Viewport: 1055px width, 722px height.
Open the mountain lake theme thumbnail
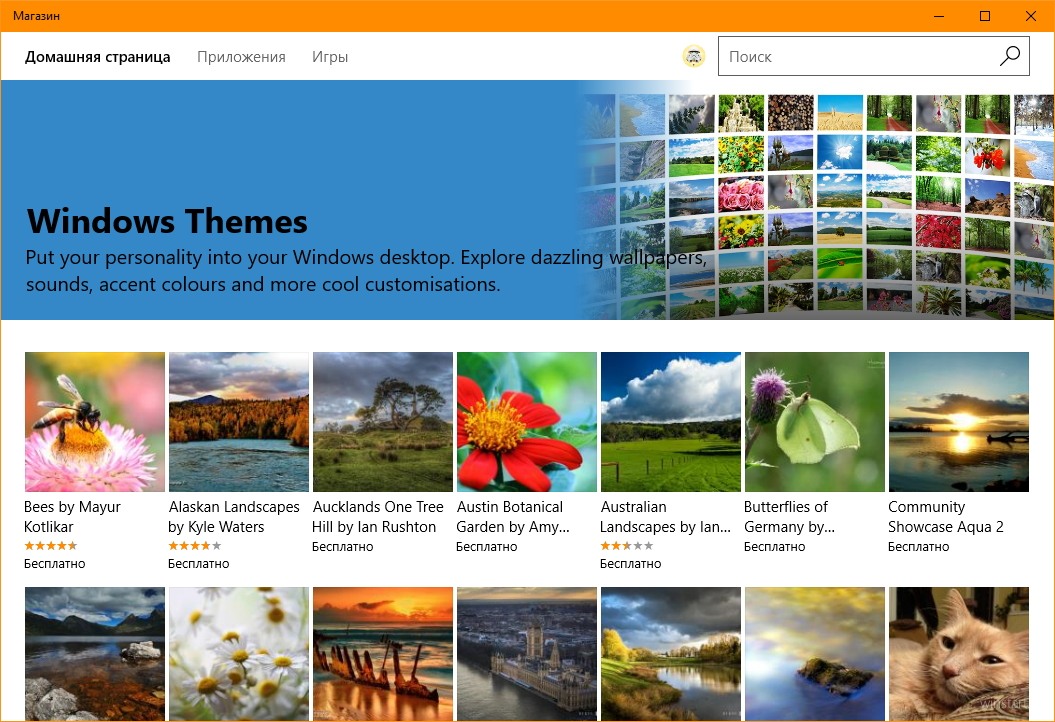click(95, 654)
